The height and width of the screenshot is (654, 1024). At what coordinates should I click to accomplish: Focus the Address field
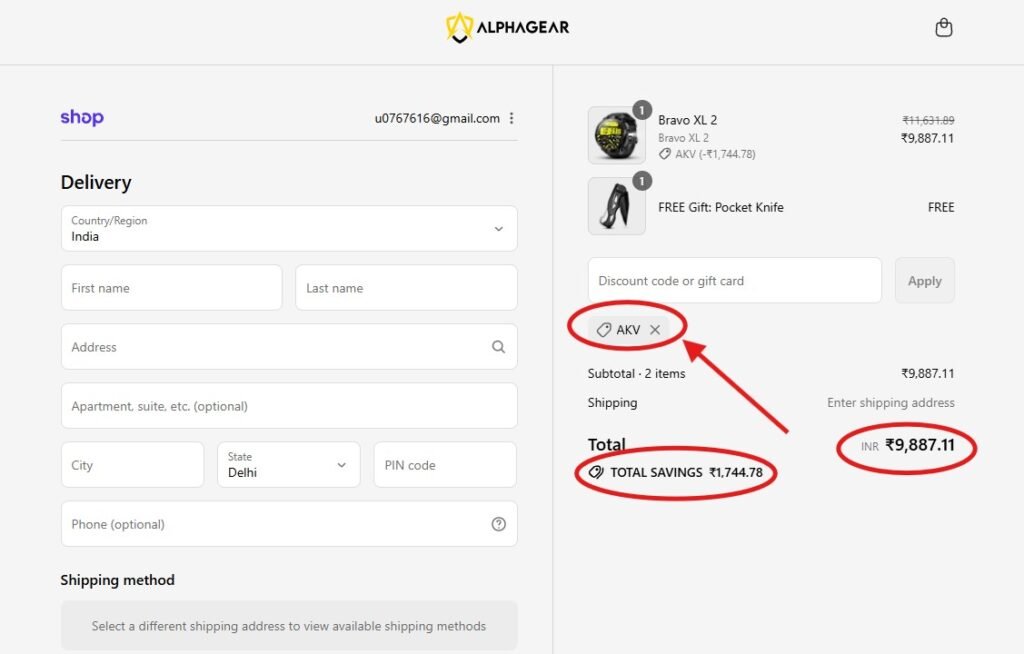coord(289,347)
